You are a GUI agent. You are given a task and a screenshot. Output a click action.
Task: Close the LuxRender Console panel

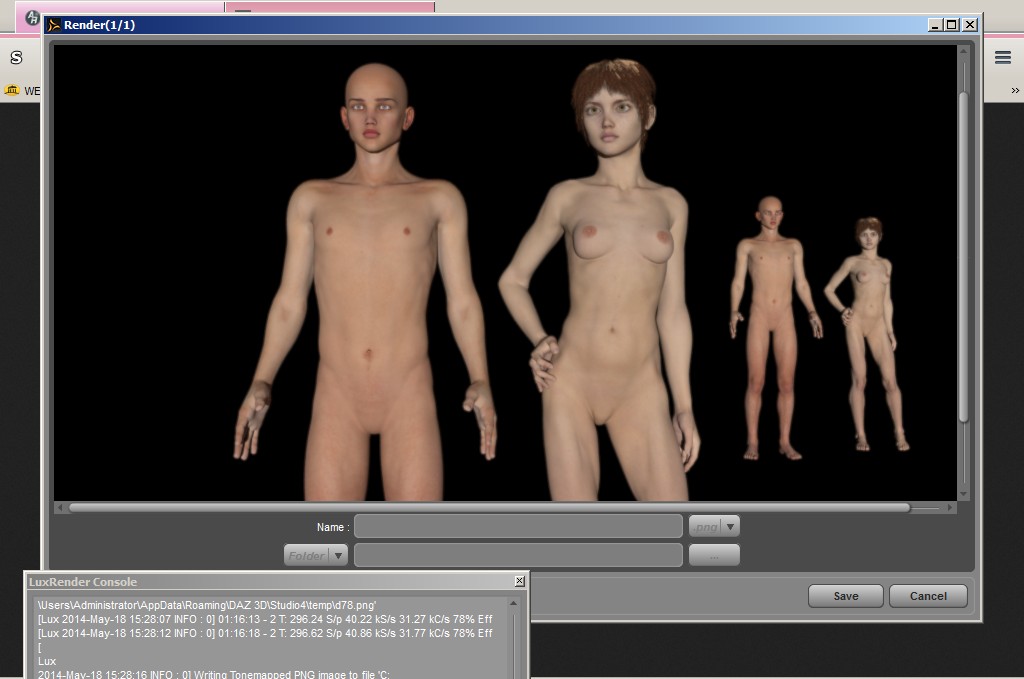[x=520, y=581]
